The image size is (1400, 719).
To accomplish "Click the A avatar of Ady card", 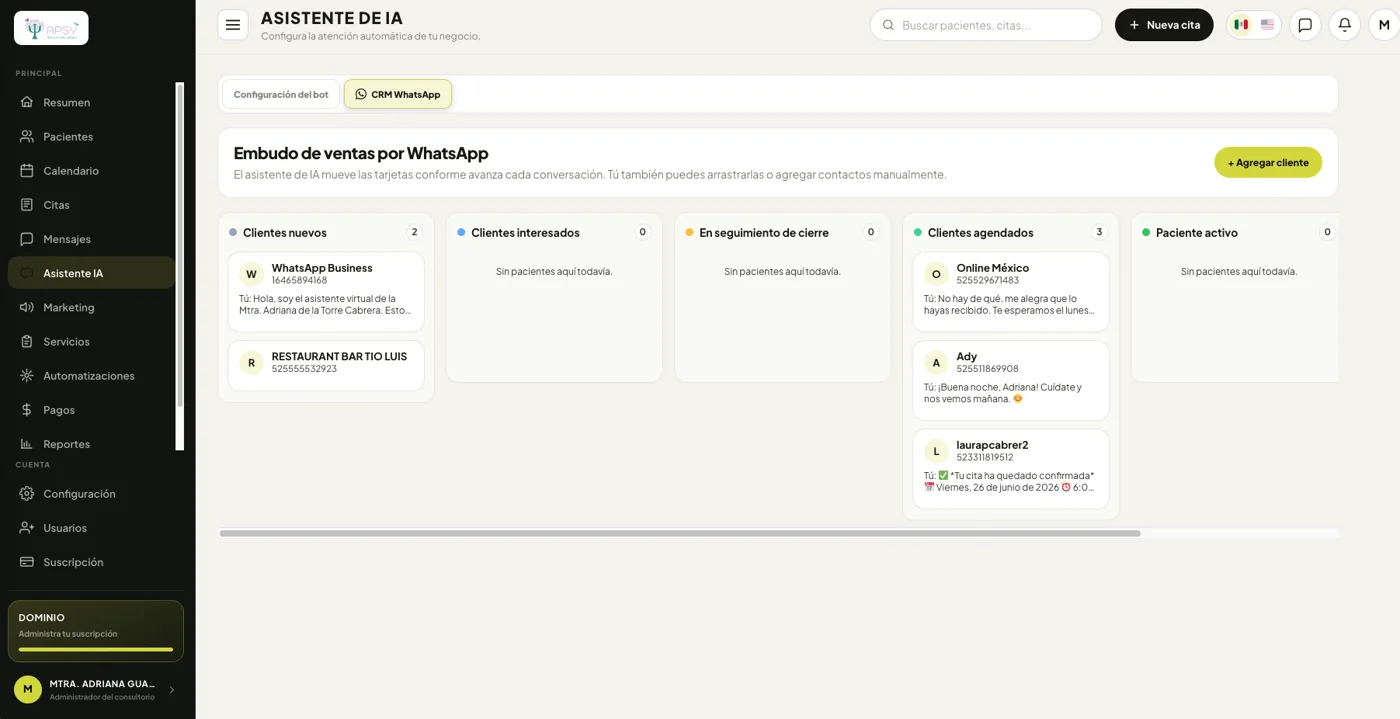I will [936, 363].
